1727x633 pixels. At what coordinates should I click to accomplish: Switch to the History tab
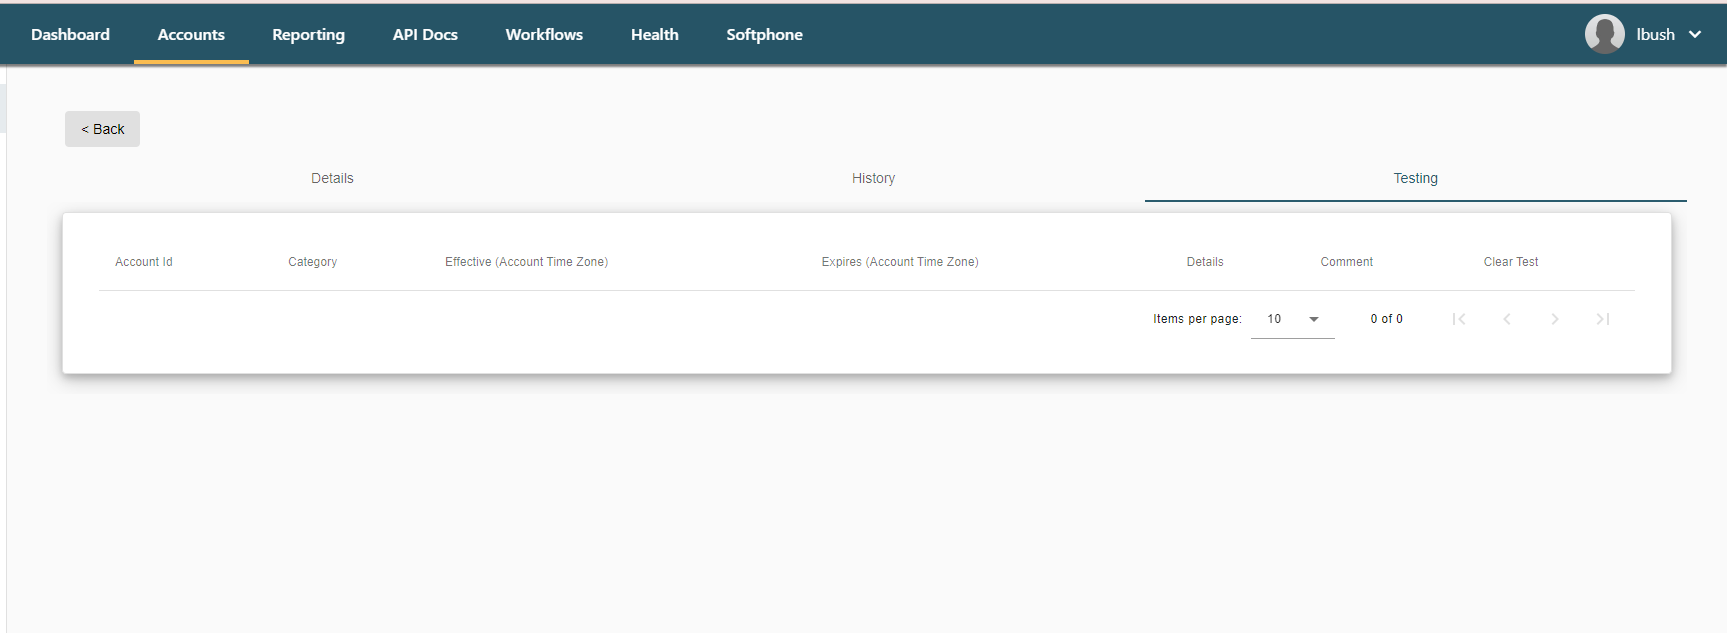(x=873, y=178)
